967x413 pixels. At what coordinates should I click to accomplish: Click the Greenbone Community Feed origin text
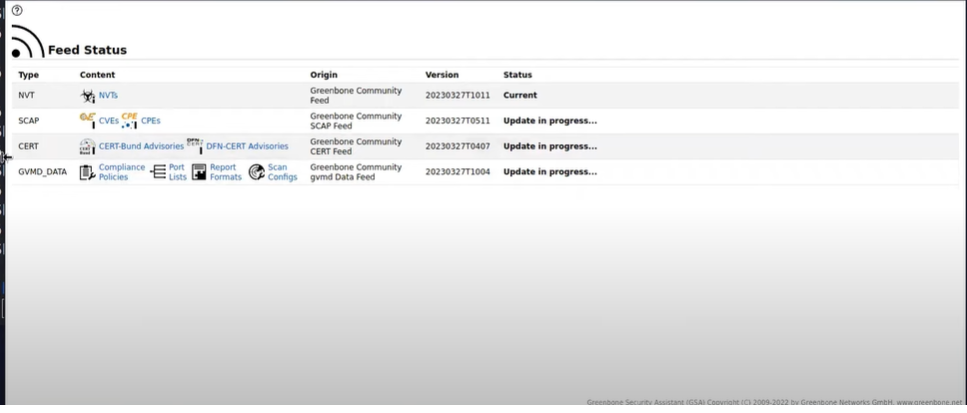[x=356, y=96]
